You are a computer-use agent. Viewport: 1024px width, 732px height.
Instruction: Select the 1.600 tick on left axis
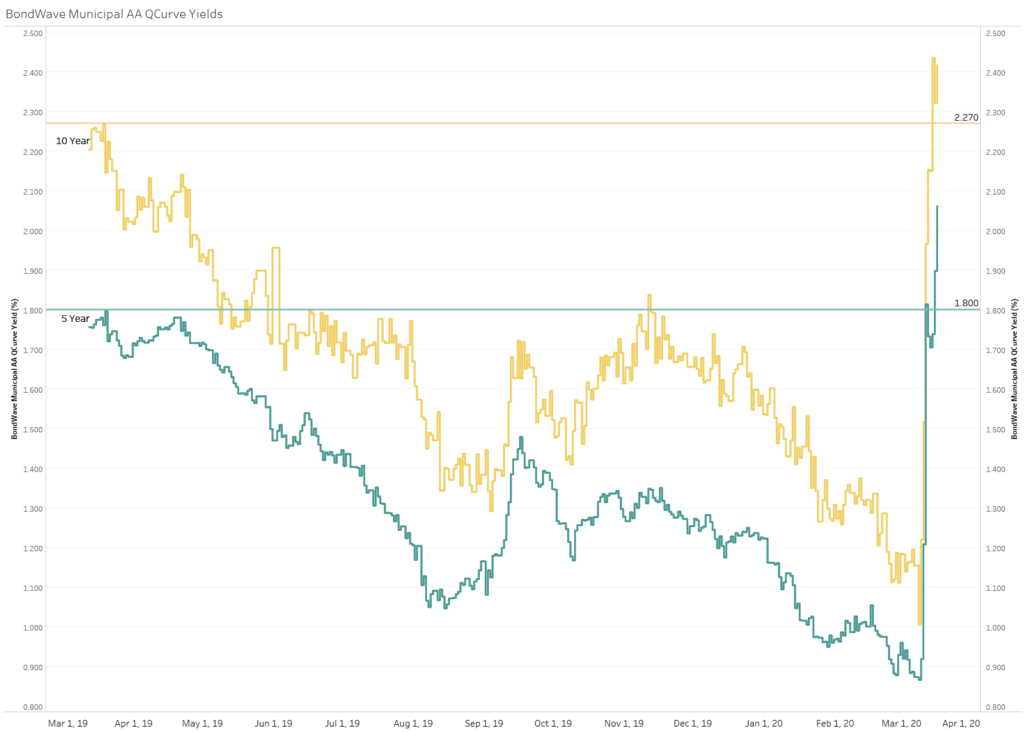click(x=33, y=390)
